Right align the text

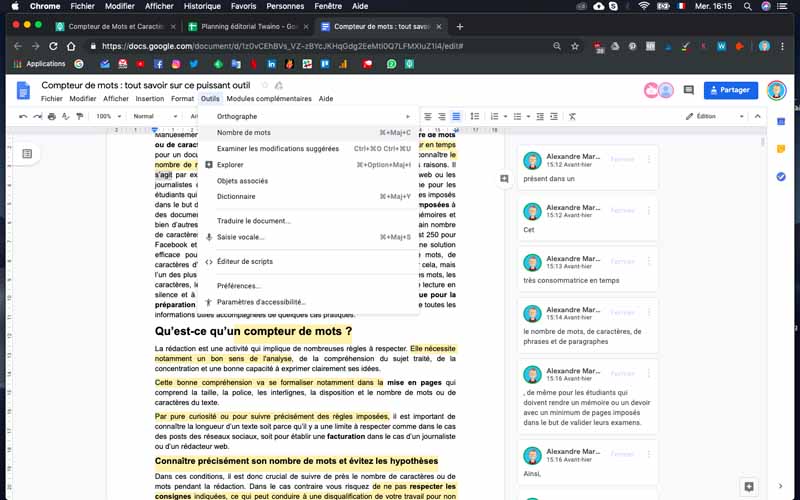442,116
